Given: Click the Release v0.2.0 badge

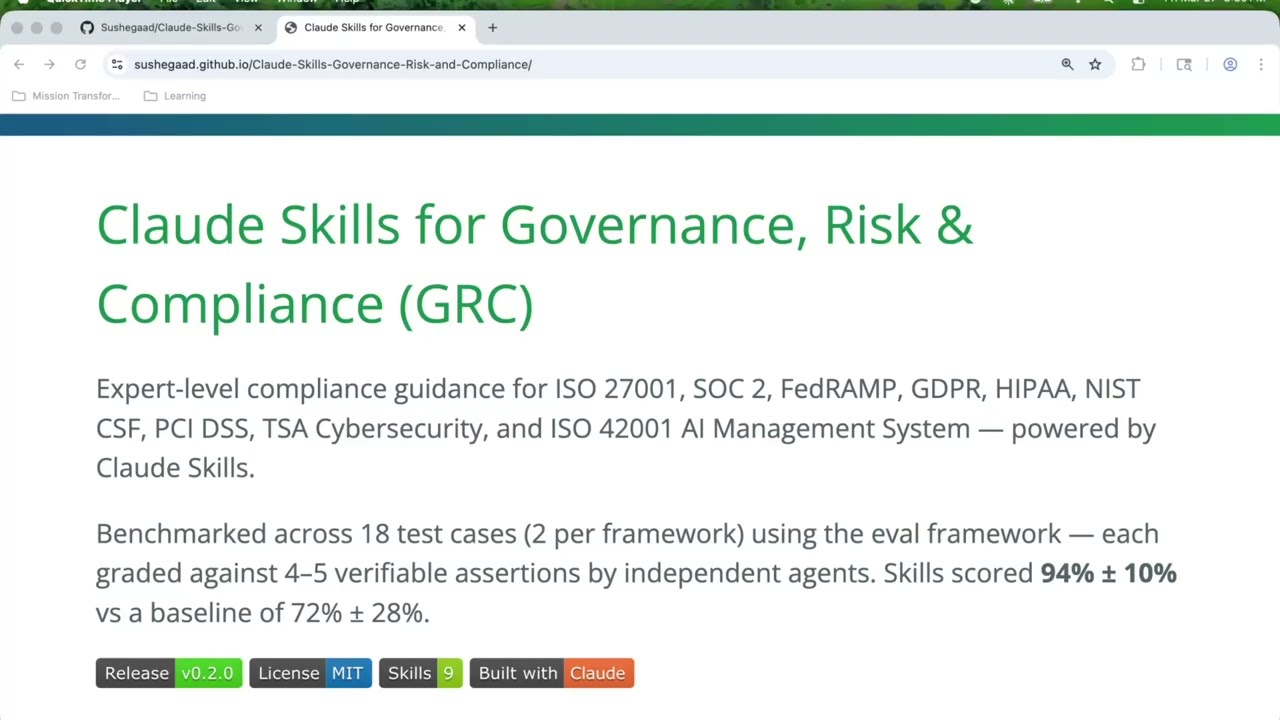Looking at the screenshot, I should [x=169, y=673].
